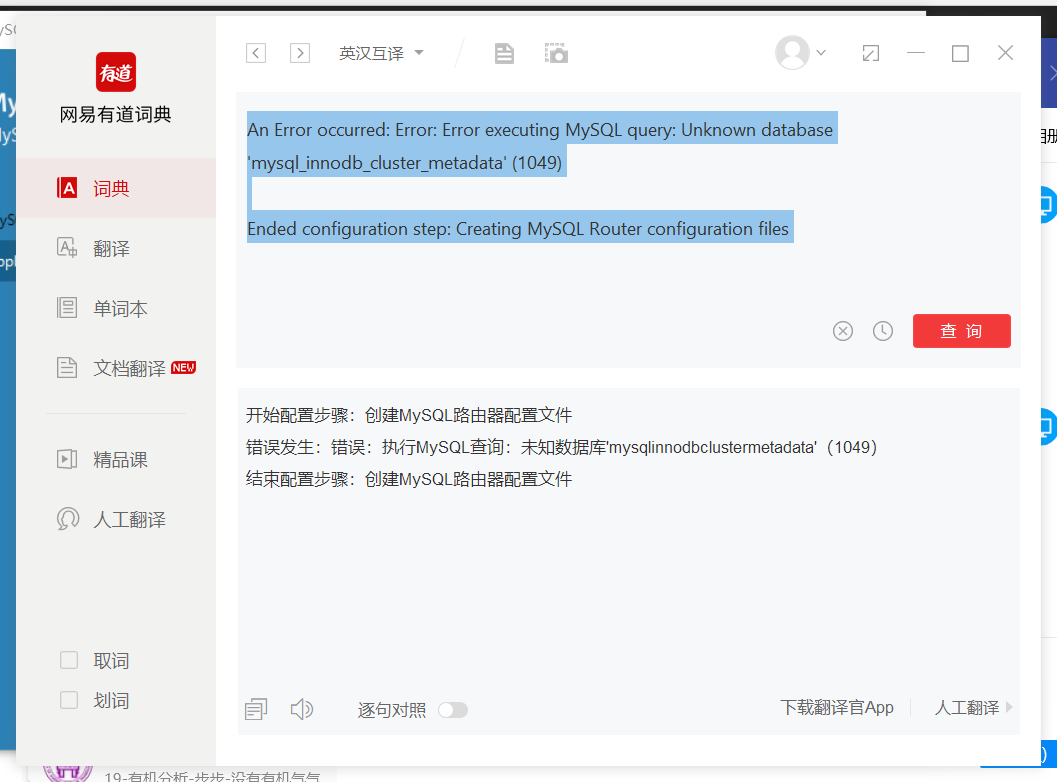Go forward with the right arrow button
The width and height of the screenshot is (1057, 782).
pyautogui.click(x=300, y=53)
